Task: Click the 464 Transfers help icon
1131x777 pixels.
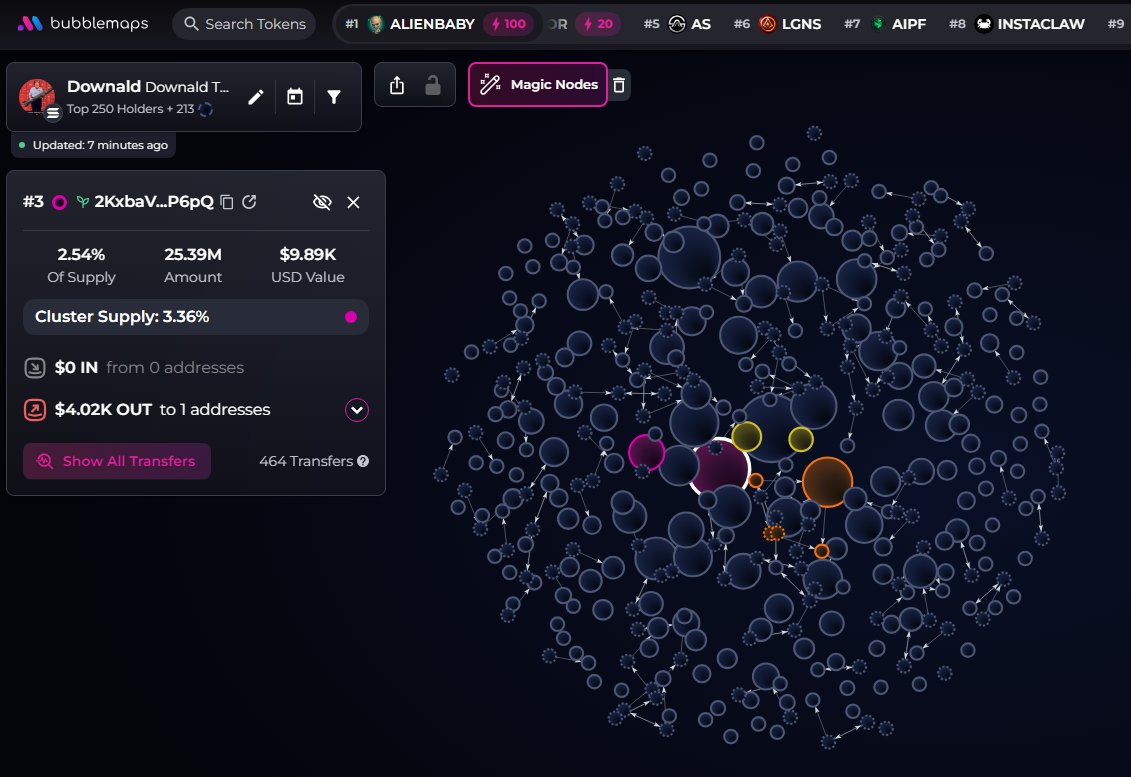Action: pyautogui.click(x=363, y=461)
